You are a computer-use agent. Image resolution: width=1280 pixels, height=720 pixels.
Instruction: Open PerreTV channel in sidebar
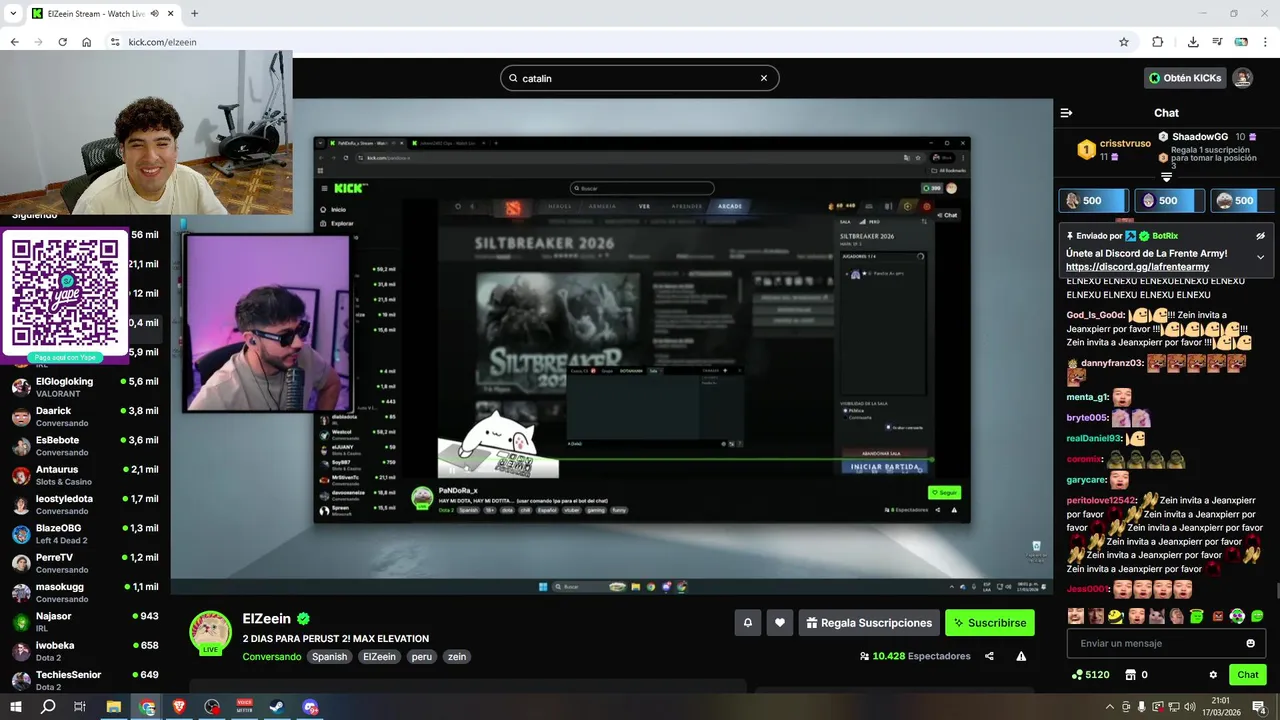pyautogui.click(x=85, y=563)
